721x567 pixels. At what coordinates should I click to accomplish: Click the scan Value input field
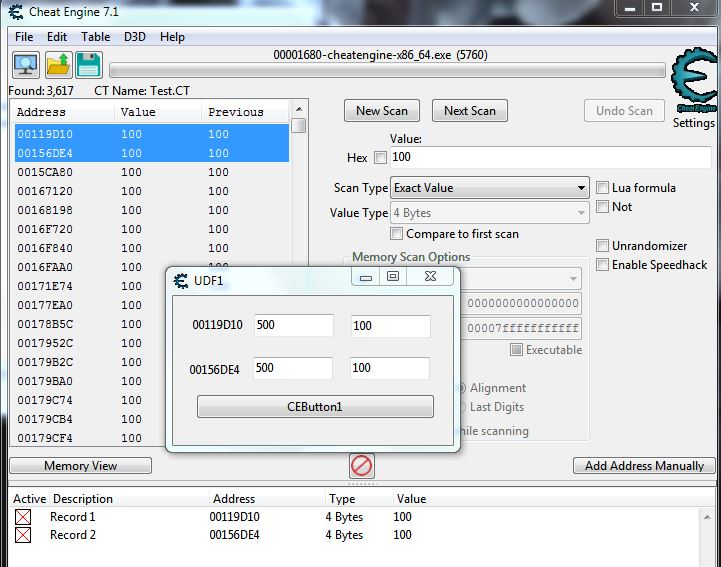(550, 158)
